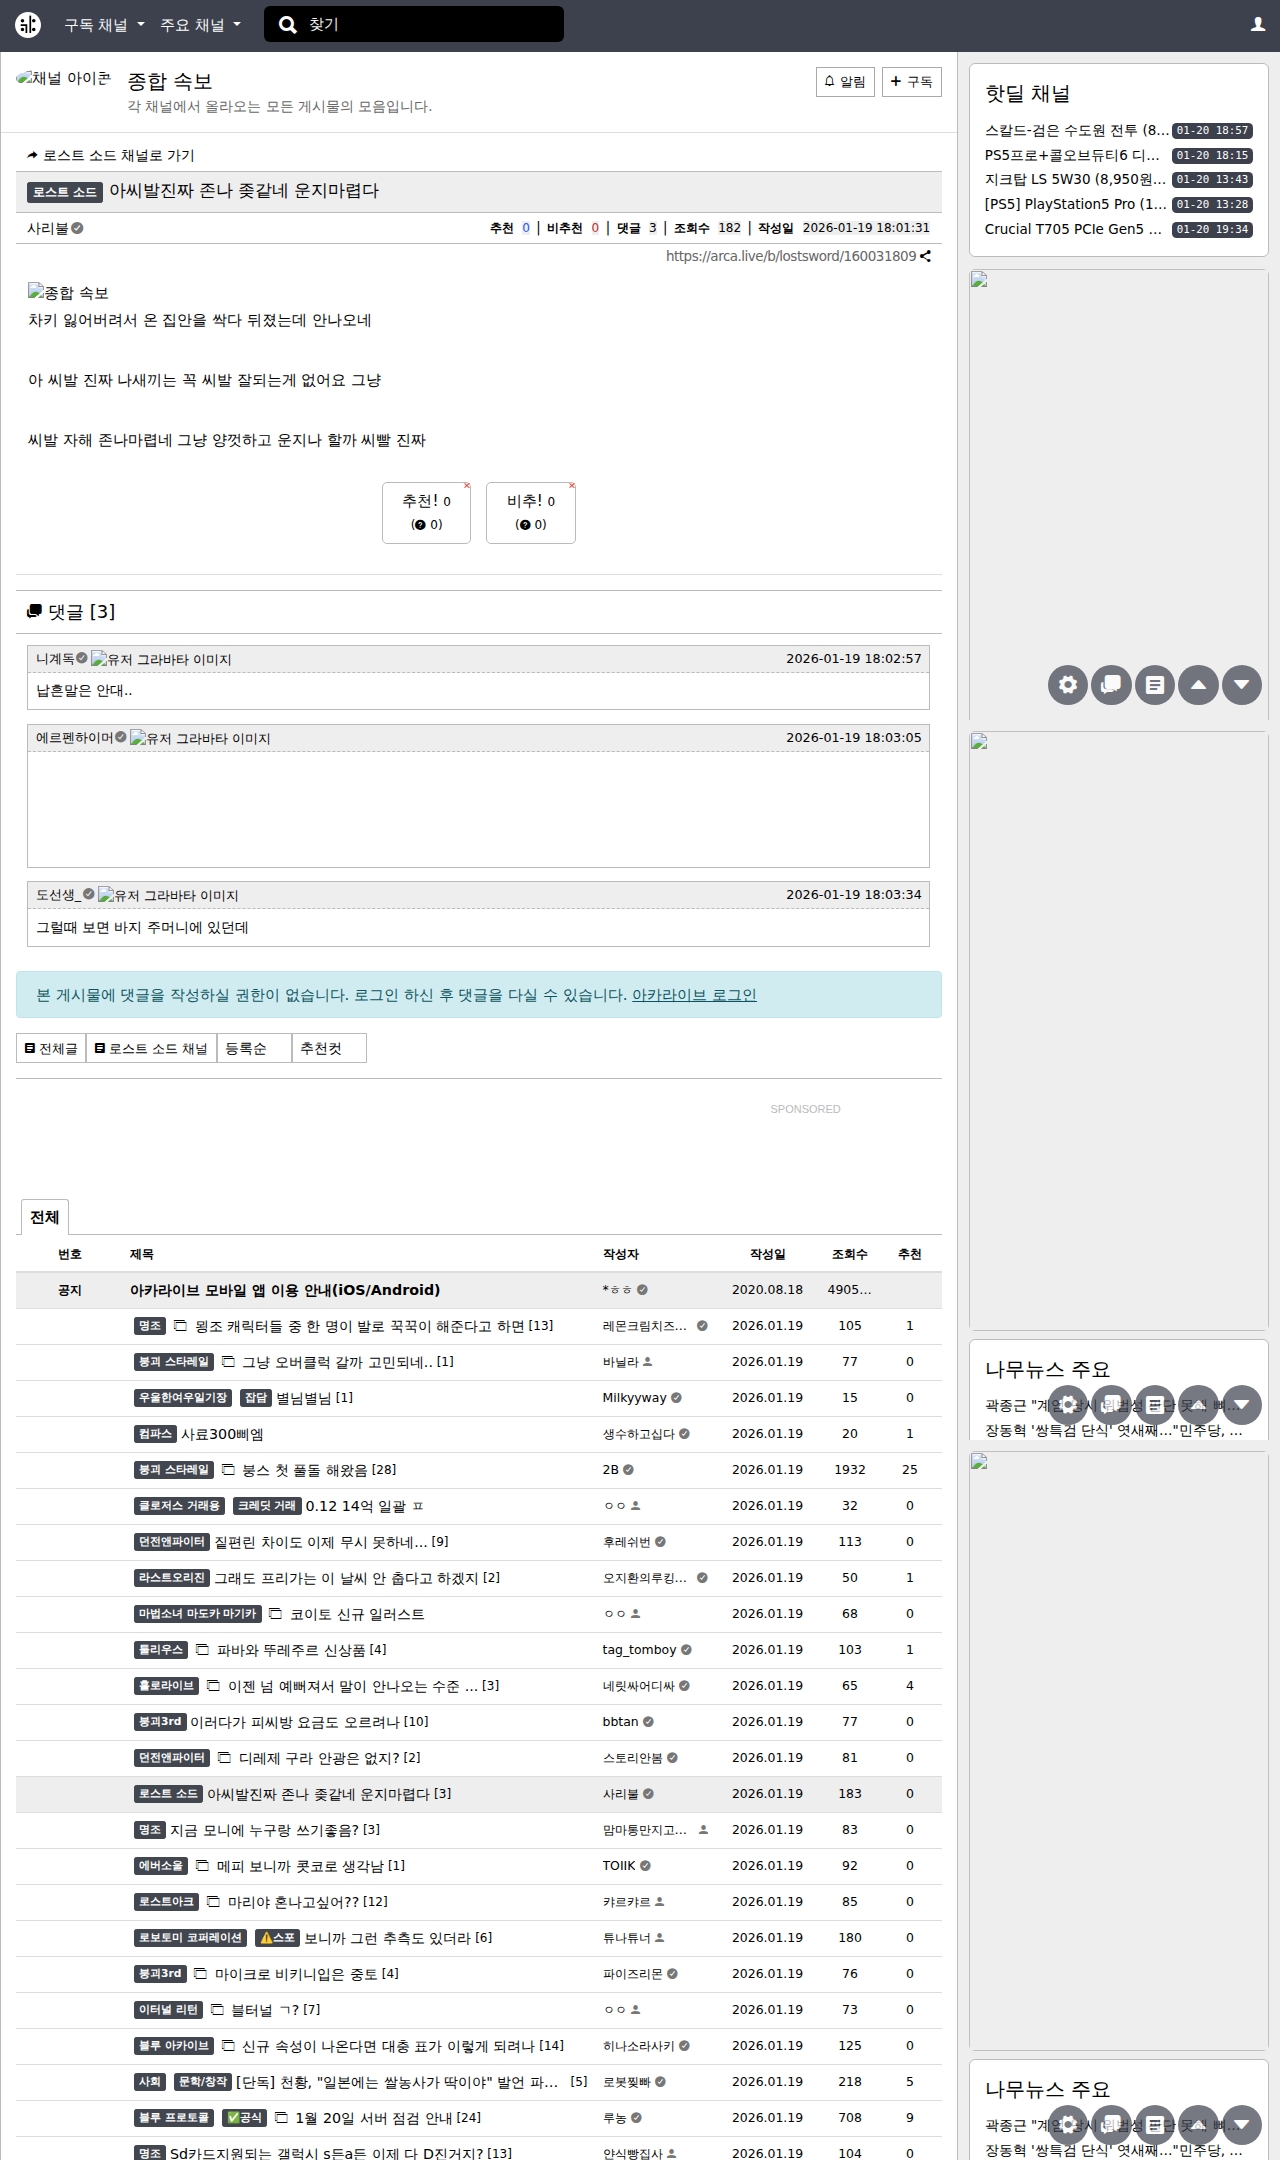Open the 로스트 소드 채널로 가기 link
This screenshot has height=2160, width=1280.
pos(111,156)
